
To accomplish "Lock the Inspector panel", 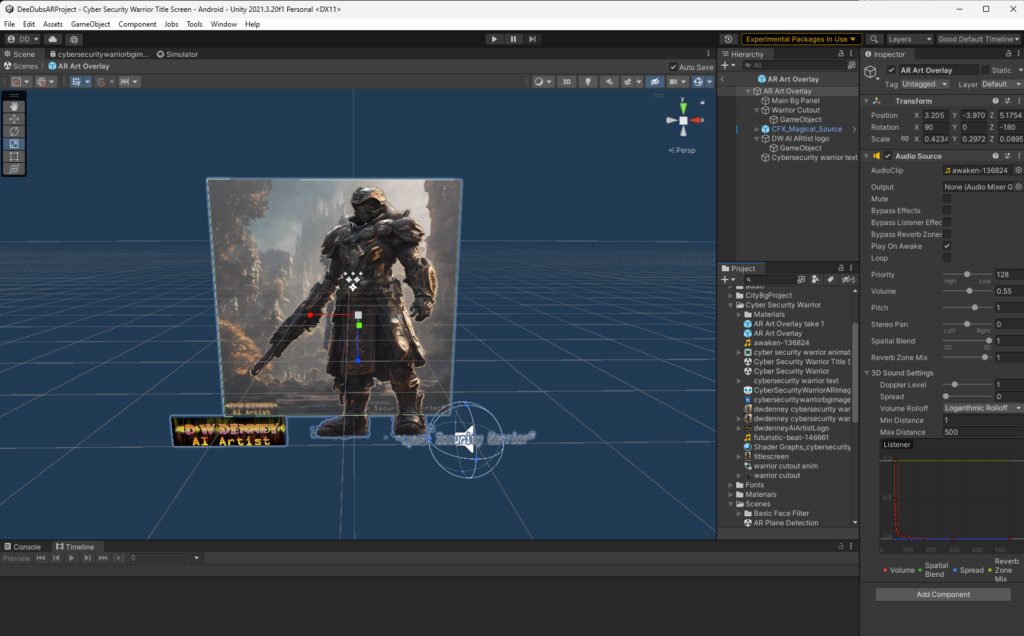I will pos(1008,54).
